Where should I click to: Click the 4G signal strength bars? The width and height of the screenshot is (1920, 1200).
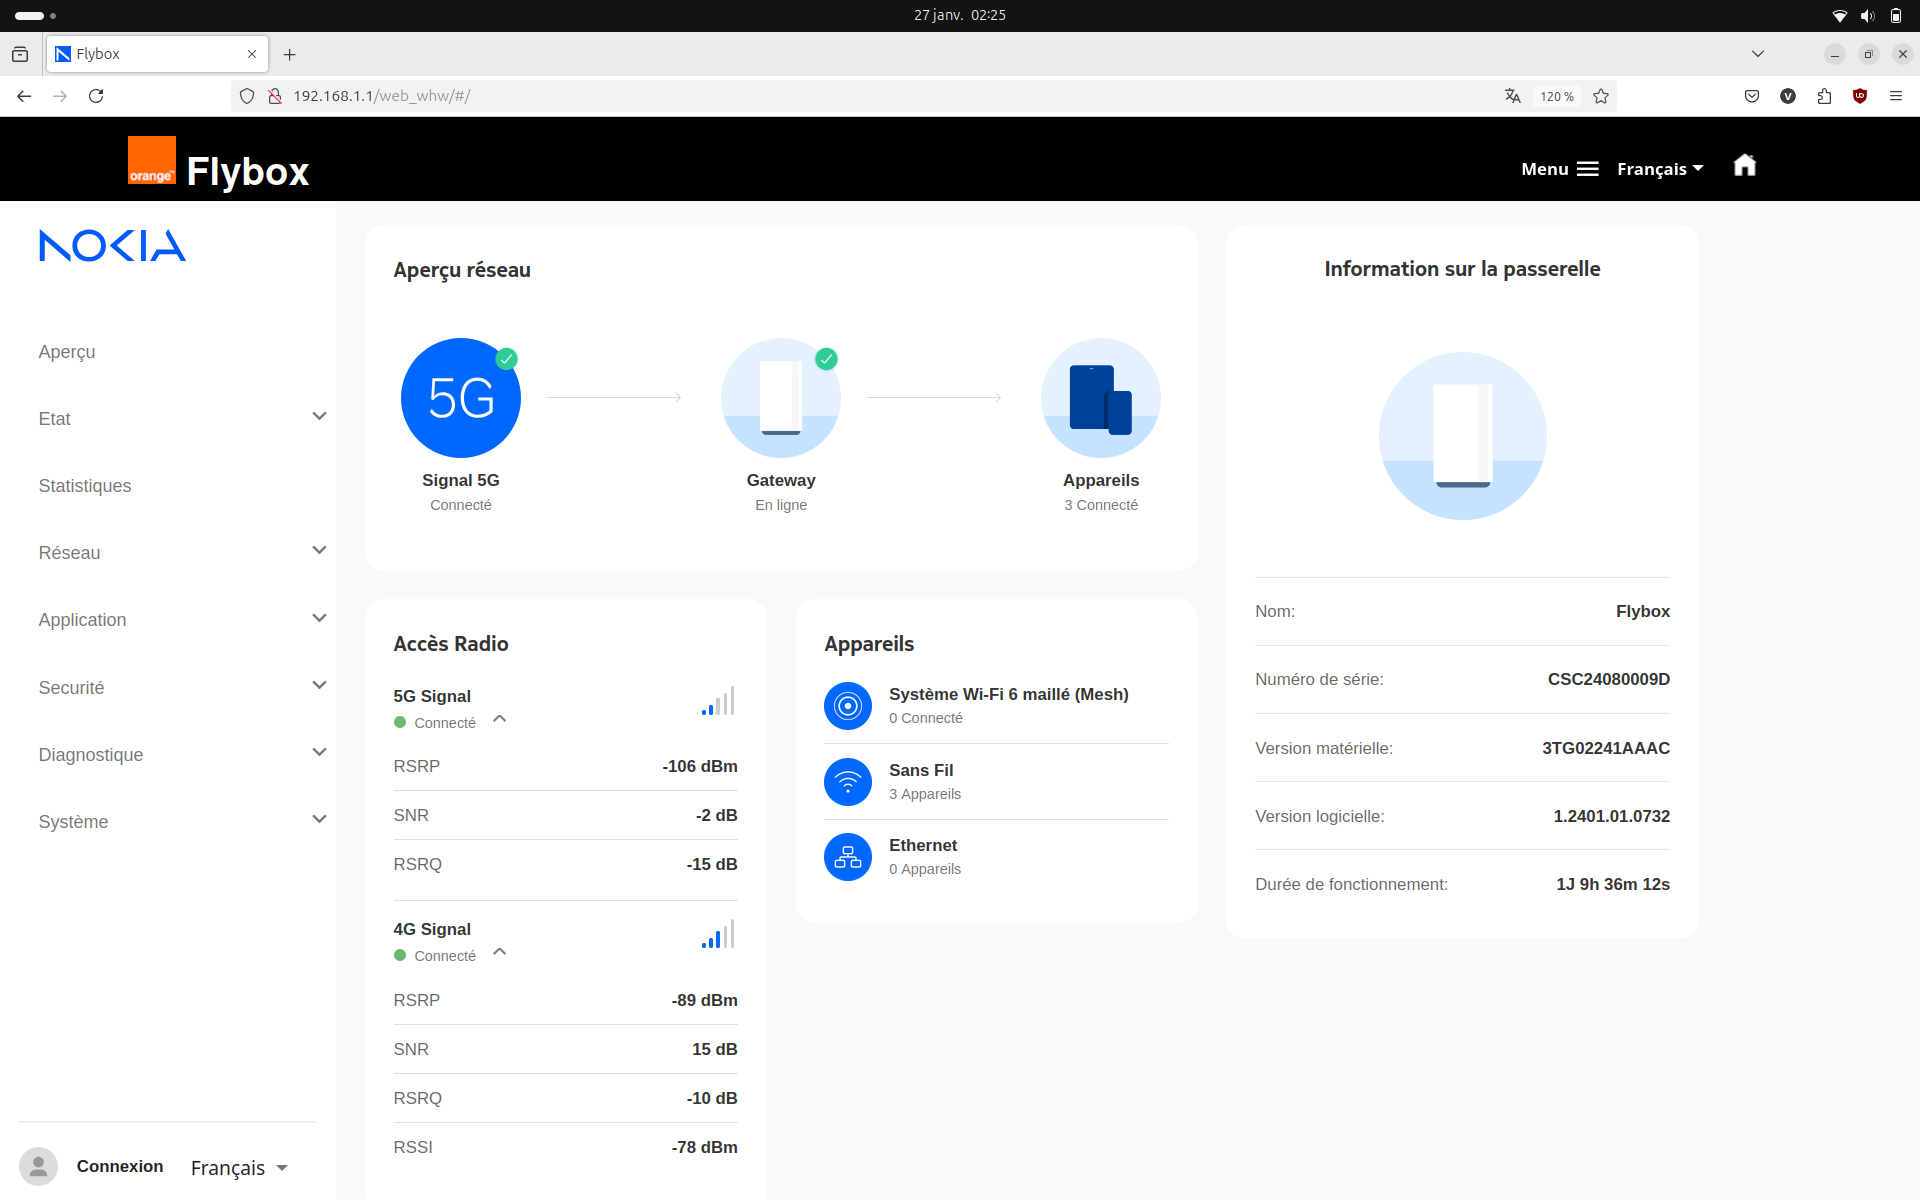(x=718, y=934)
